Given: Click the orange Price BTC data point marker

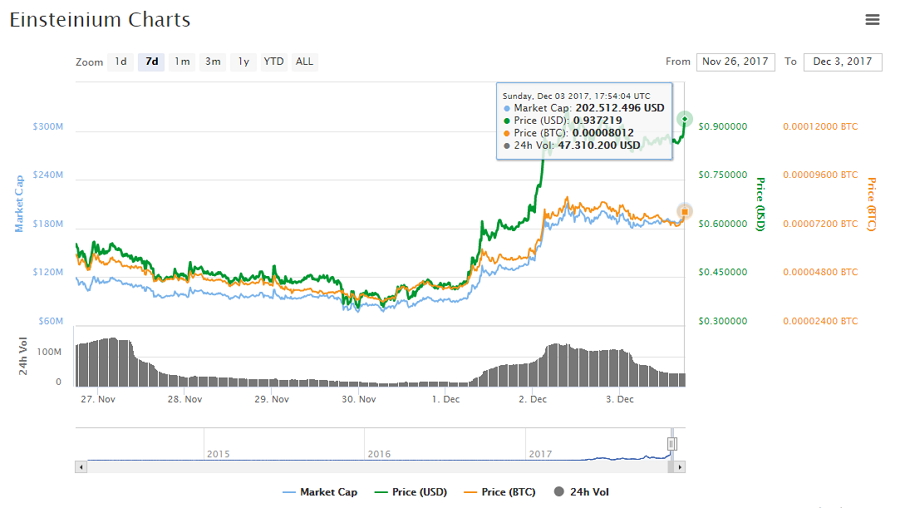Looking at the screenshot, I should [684, 212].
